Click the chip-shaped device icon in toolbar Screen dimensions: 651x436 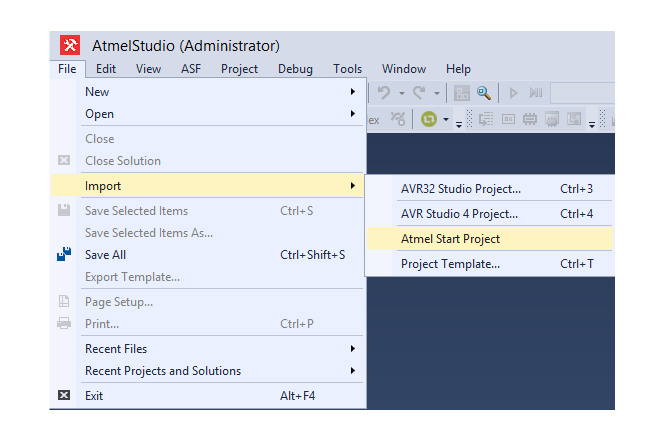click(x=530, y=120)
